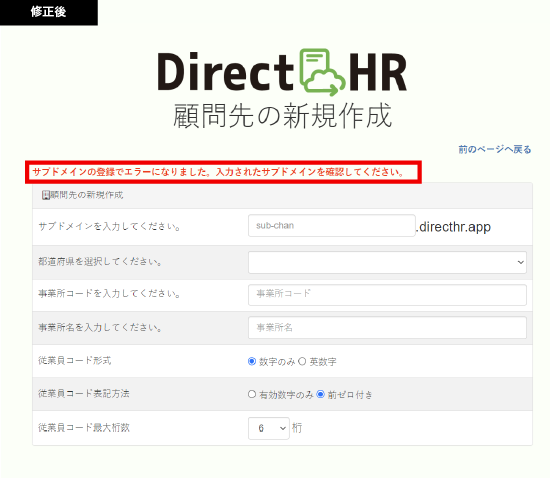The height and width of the screenshot is (478, 550).
Task: Click the 事業所コード input field
Action: [387, 295]
